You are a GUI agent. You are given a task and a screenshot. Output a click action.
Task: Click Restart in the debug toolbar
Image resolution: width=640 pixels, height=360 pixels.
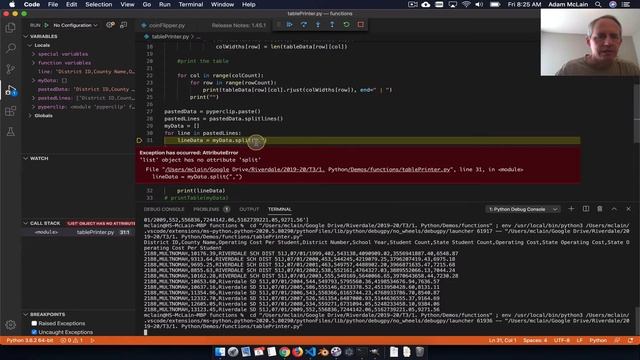[346, 25]
